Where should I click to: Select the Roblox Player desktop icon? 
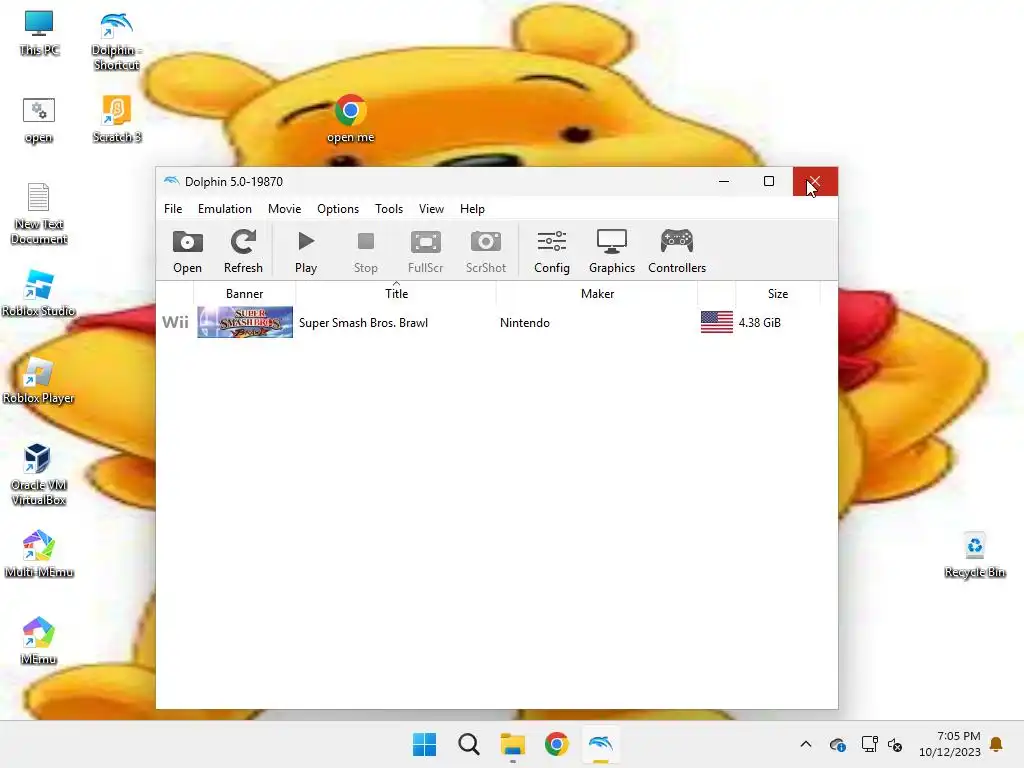point(39,380)
